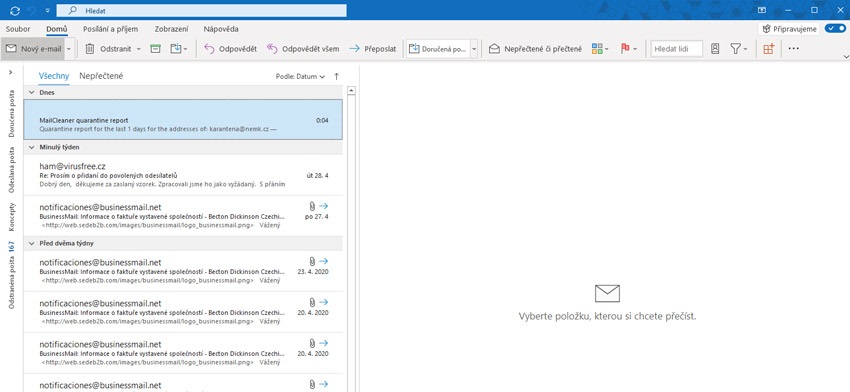Filter the list to Nepřečtené messages
The height and width of the screenshot is (392, 850).
pos(101,76)
